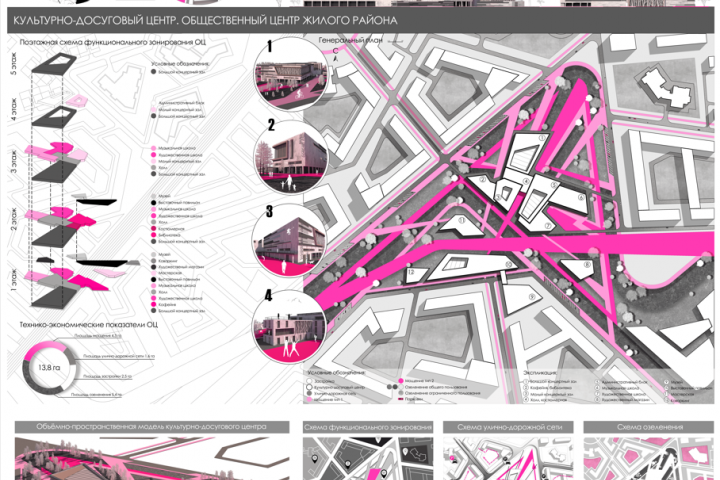
Task: Open the Схема улично-дорожной сети header
Action: click(x=508, y=427)
